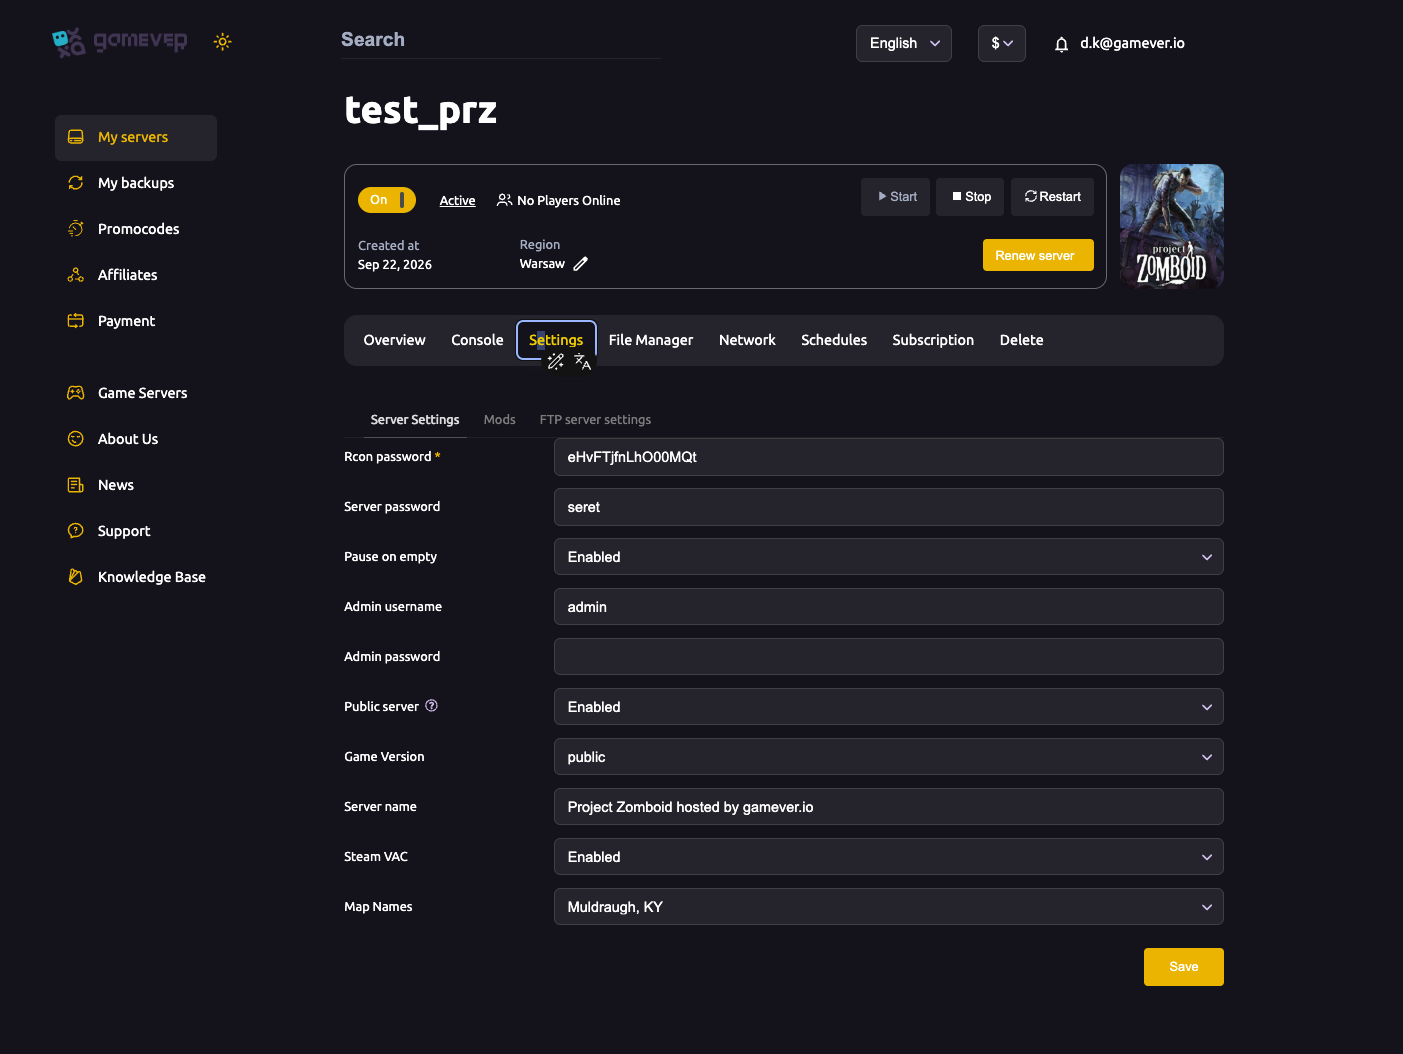Click the help icon beside Public server

coord(432,706)
